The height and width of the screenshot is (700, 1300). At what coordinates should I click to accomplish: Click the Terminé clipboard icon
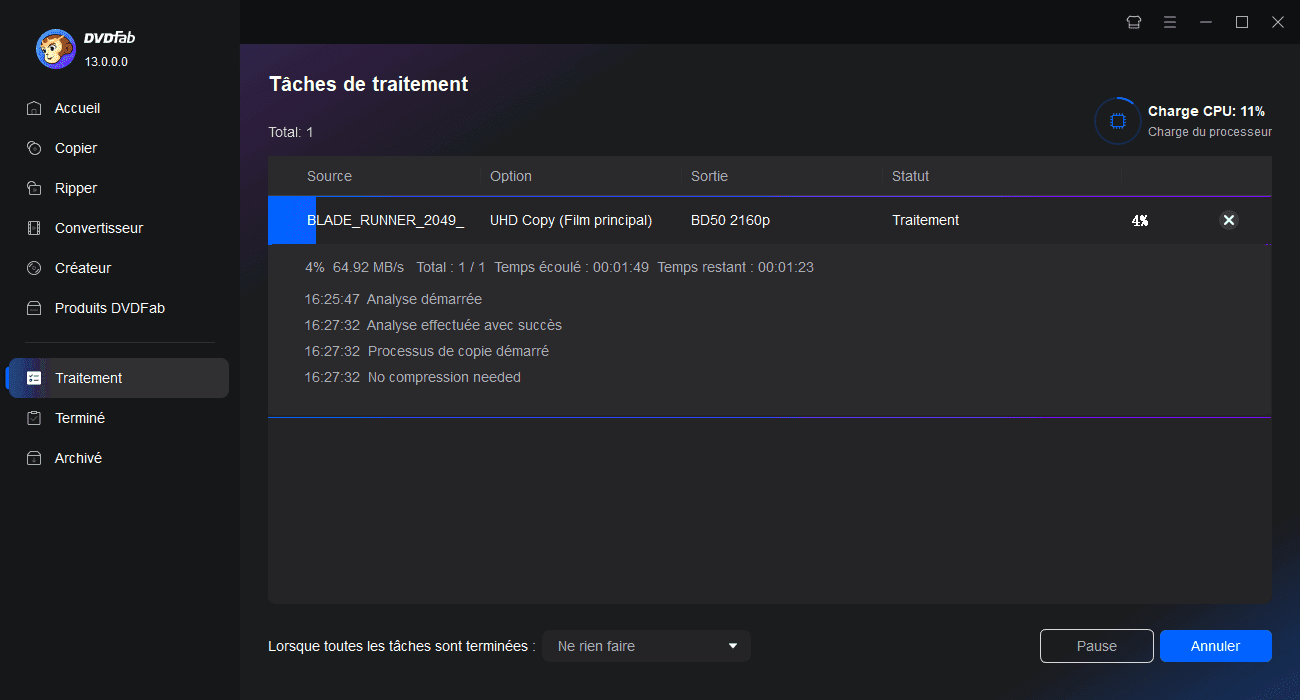34,418
